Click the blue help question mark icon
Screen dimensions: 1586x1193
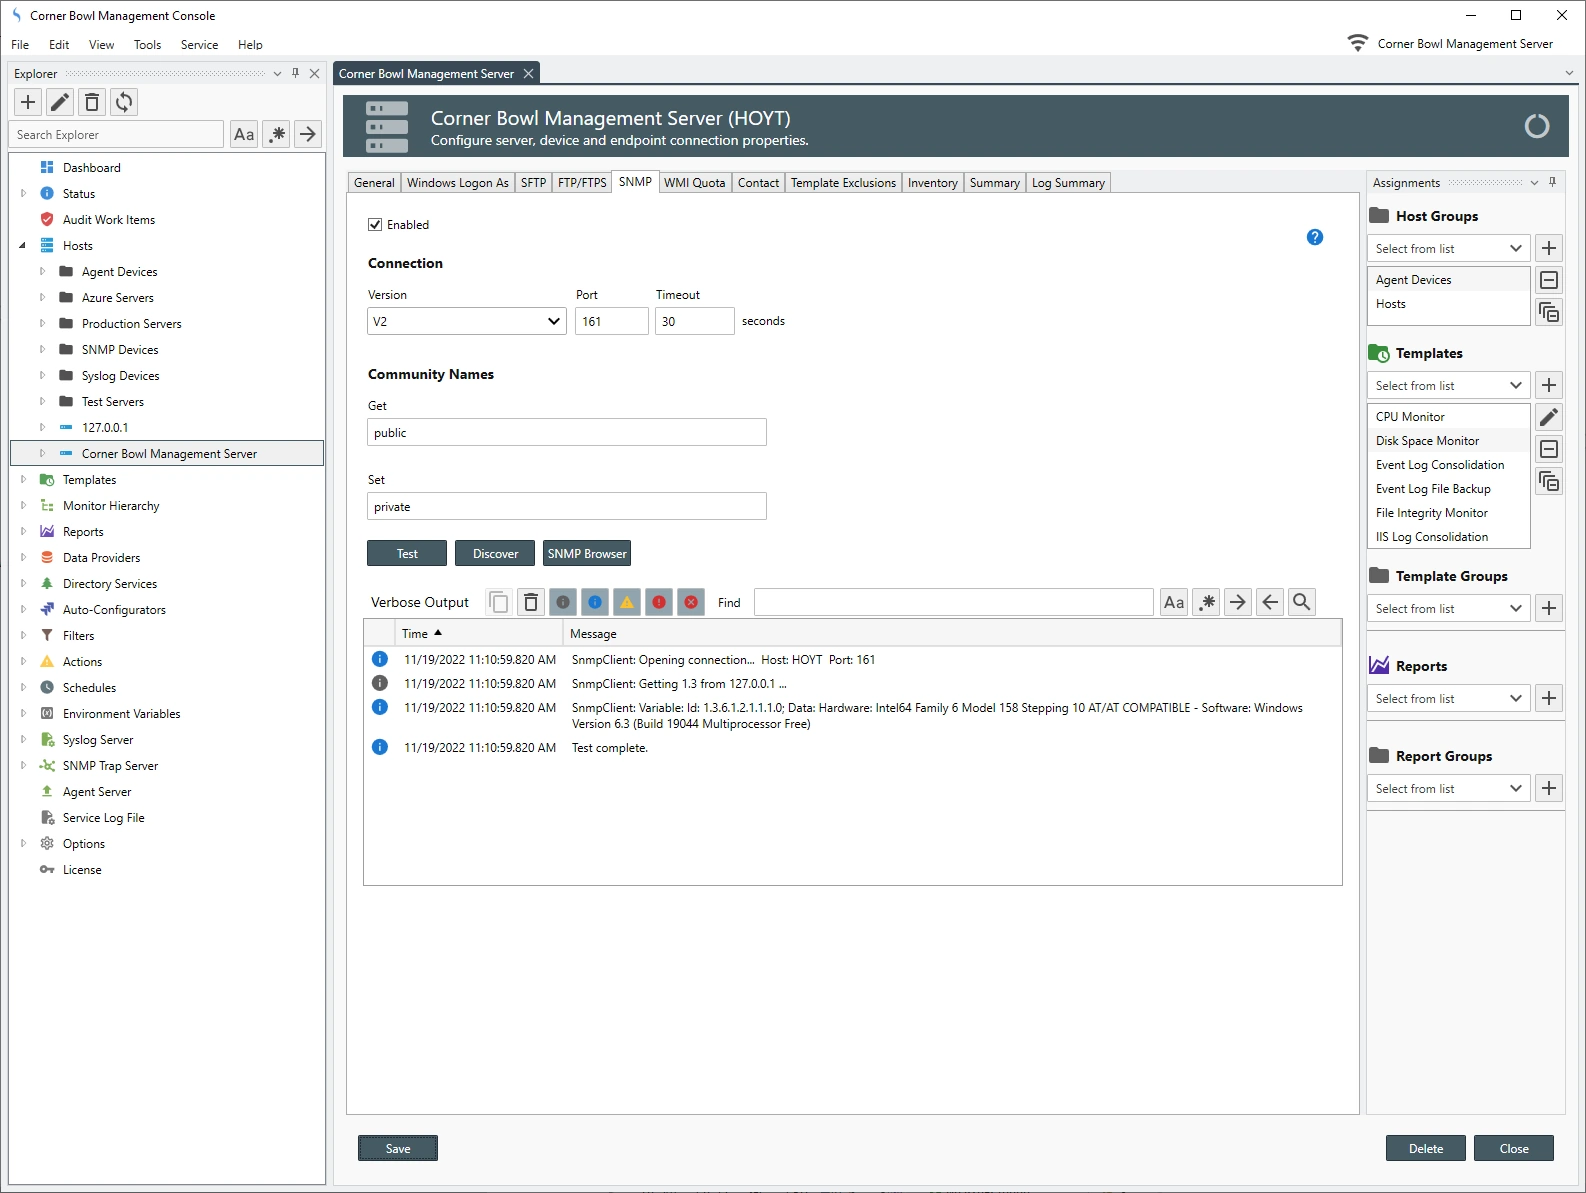[x=1315, y=237]
